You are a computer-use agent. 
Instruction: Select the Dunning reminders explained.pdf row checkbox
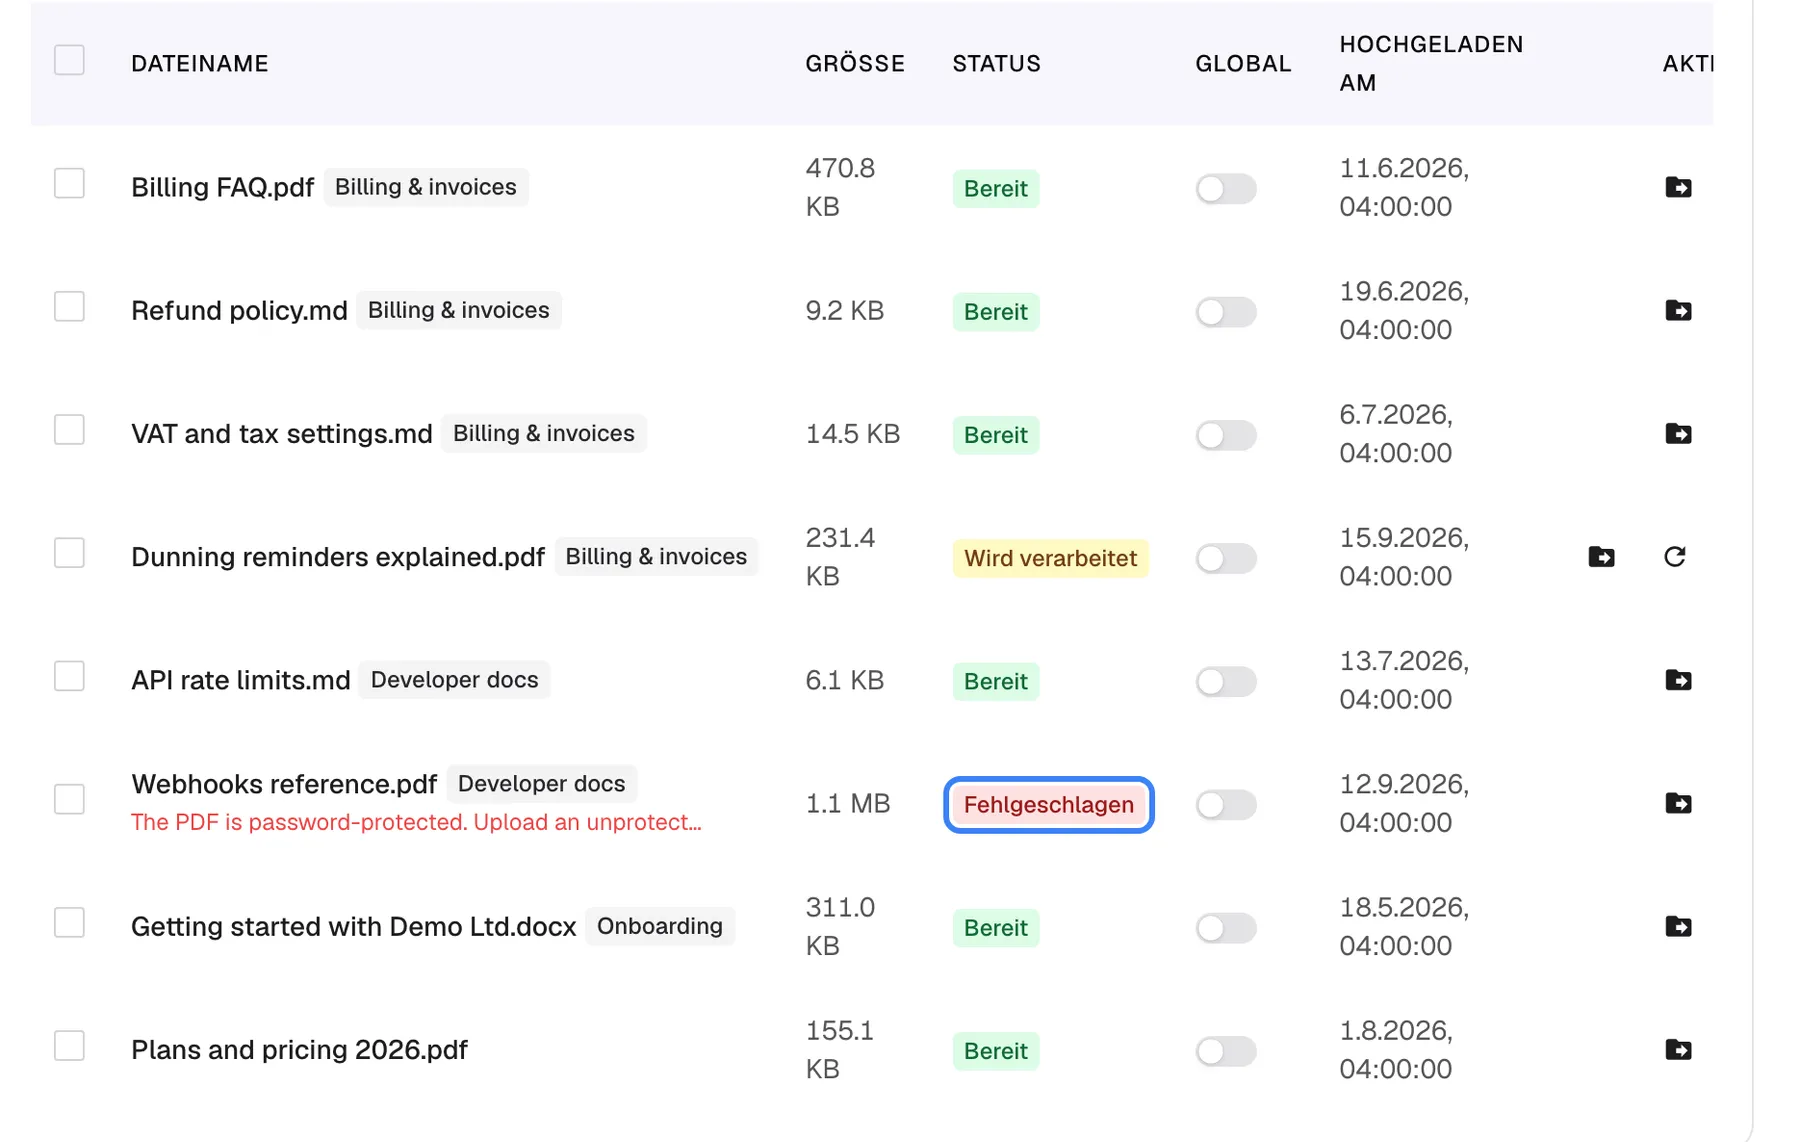tap(69, 552)
